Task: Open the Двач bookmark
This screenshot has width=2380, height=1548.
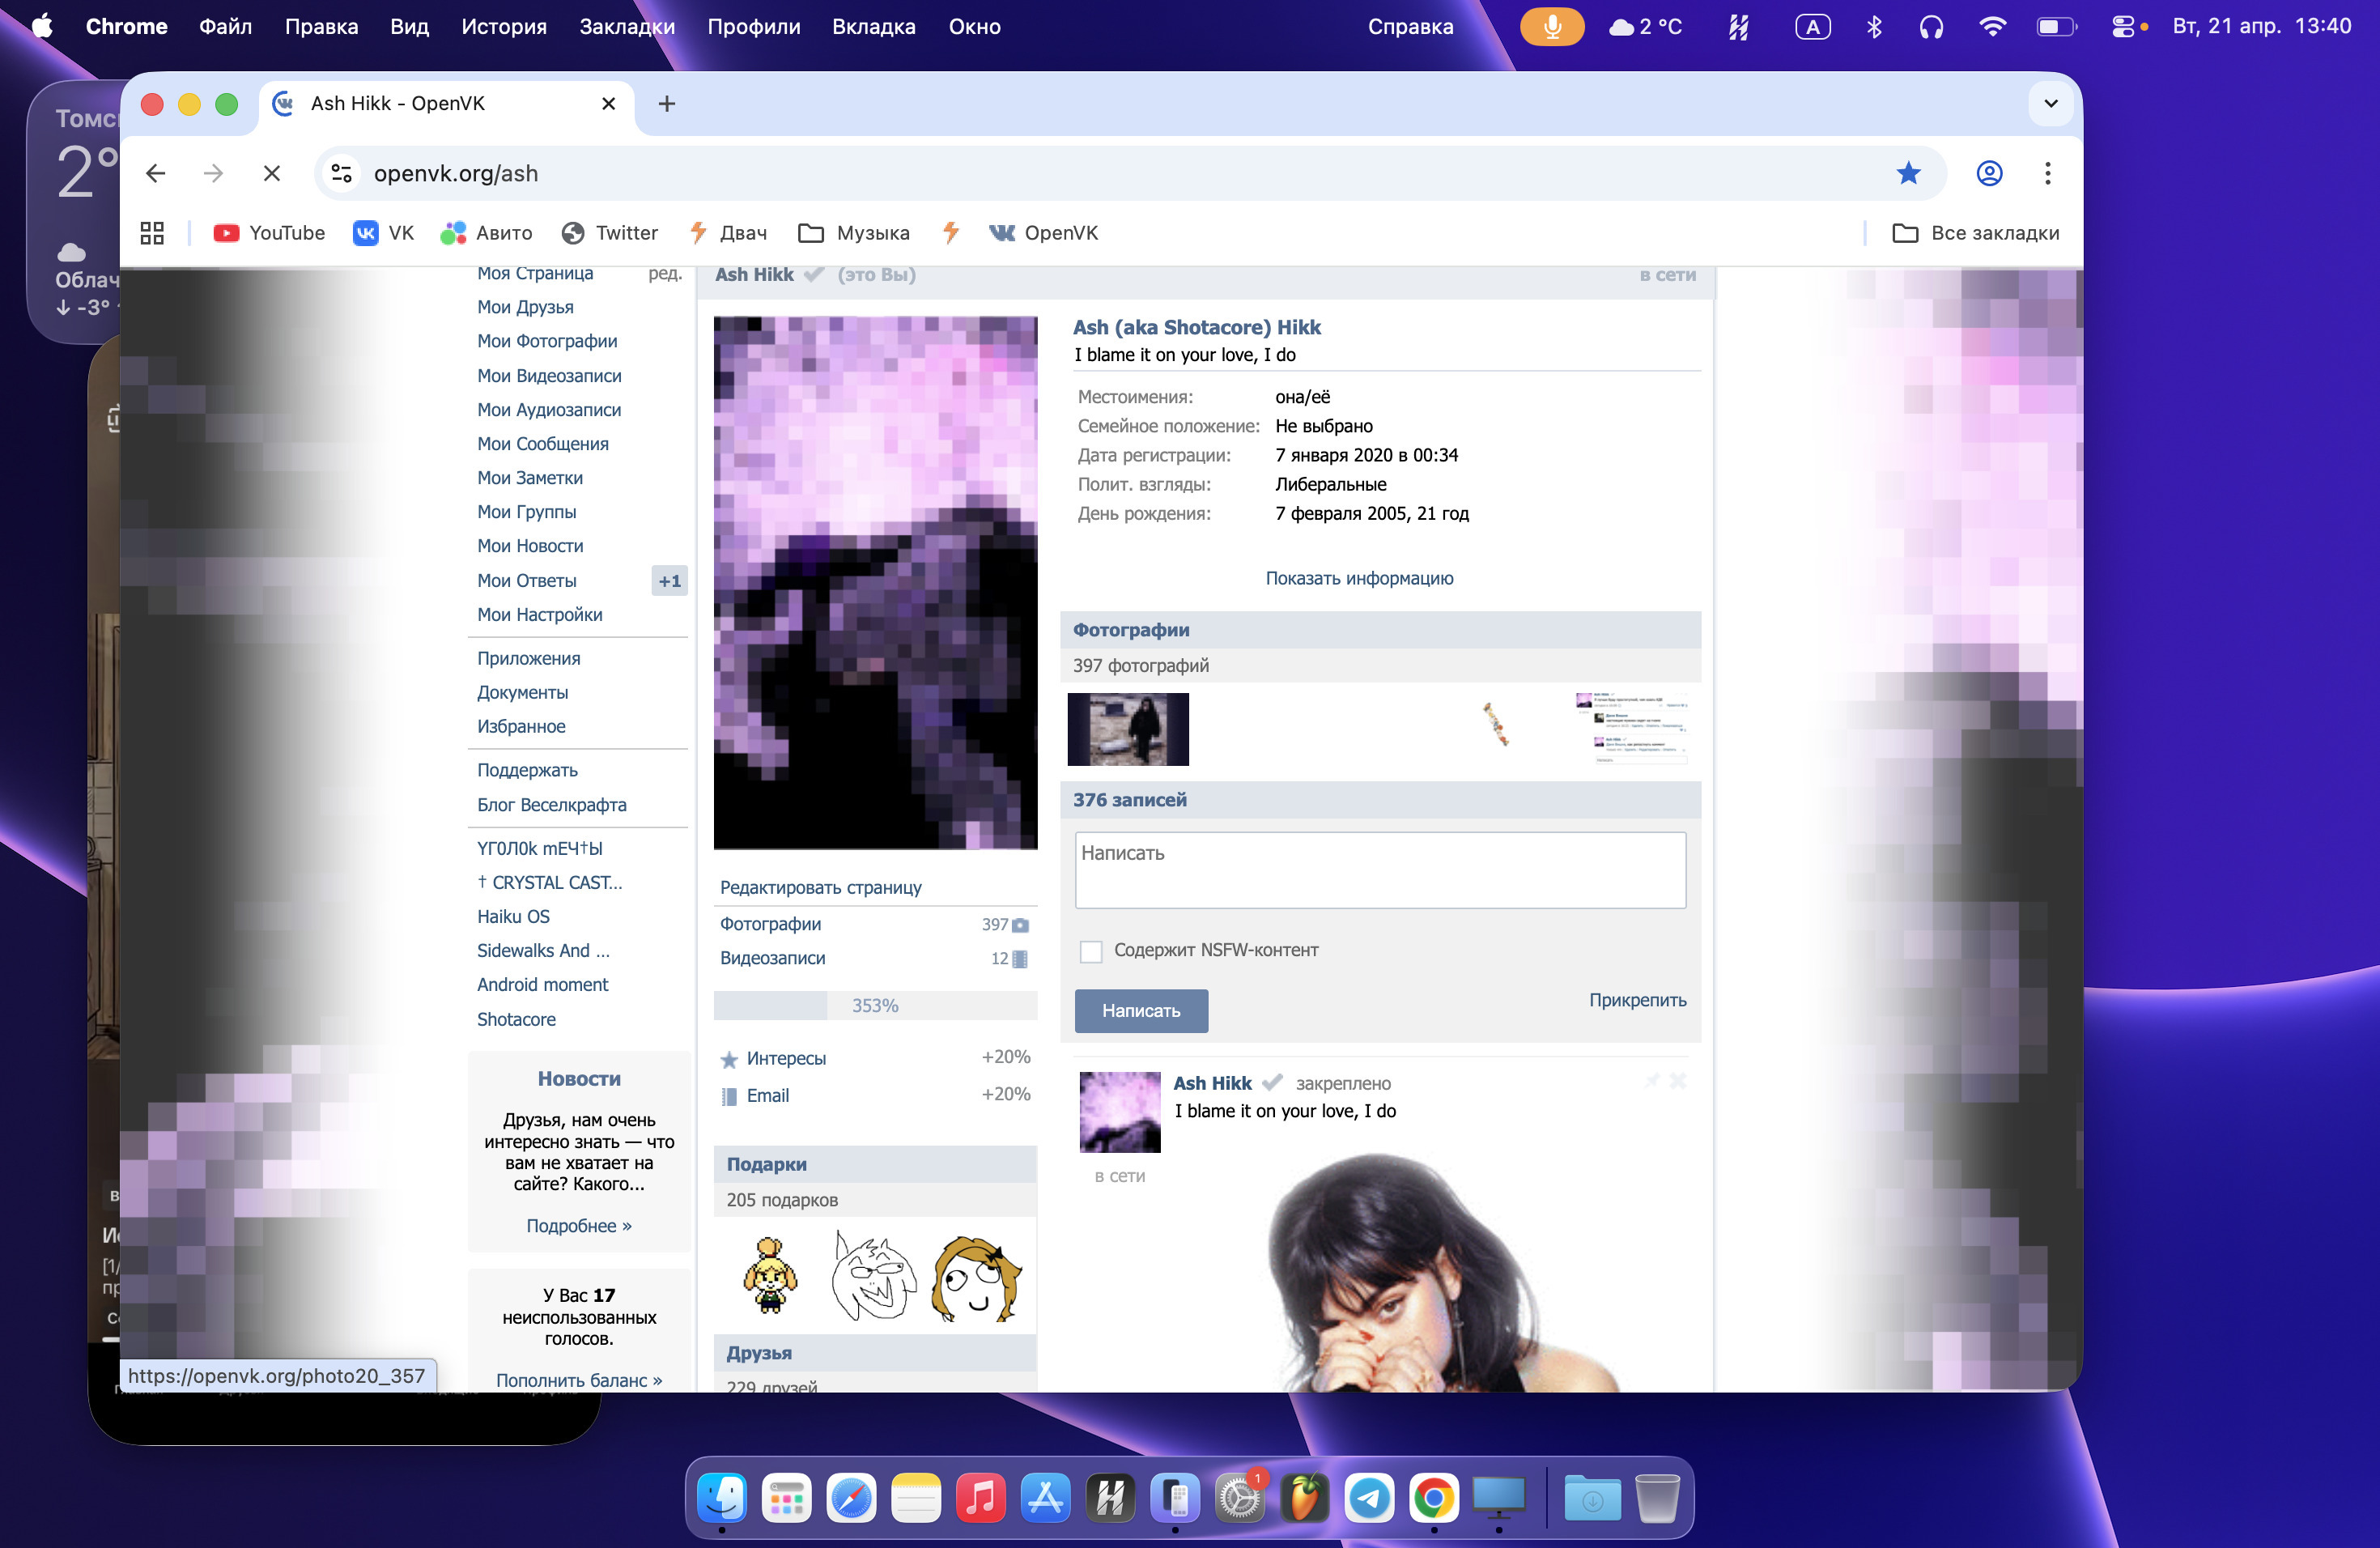Action: [x=729, y=233]
